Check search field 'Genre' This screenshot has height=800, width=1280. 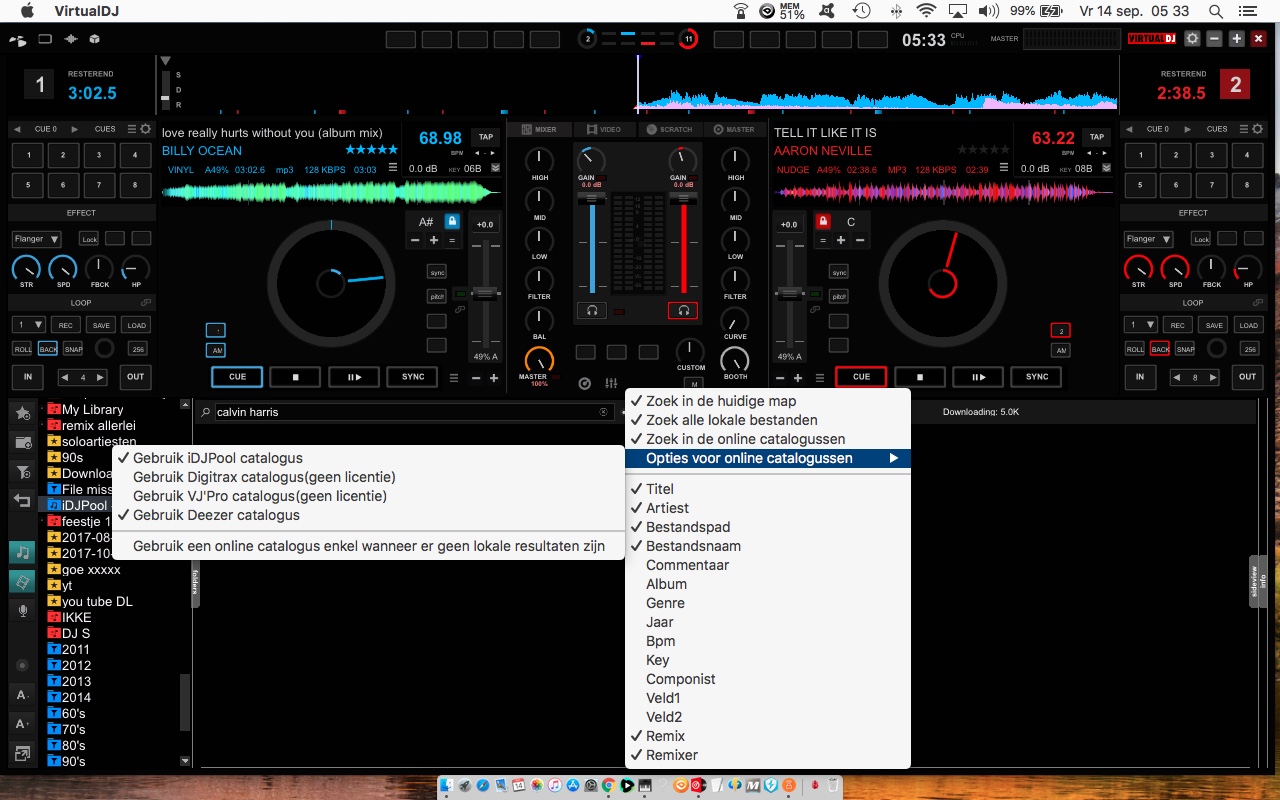click(x=768, y=603)
